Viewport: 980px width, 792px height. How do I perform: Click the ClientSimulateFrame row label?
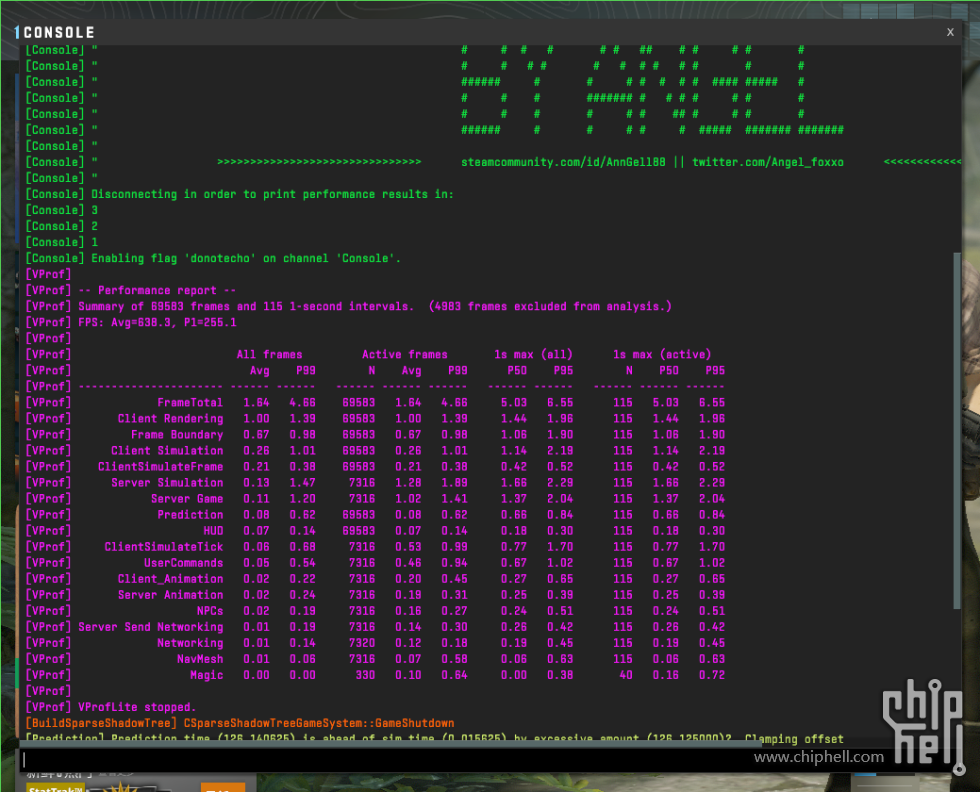[x=161, y=467]
